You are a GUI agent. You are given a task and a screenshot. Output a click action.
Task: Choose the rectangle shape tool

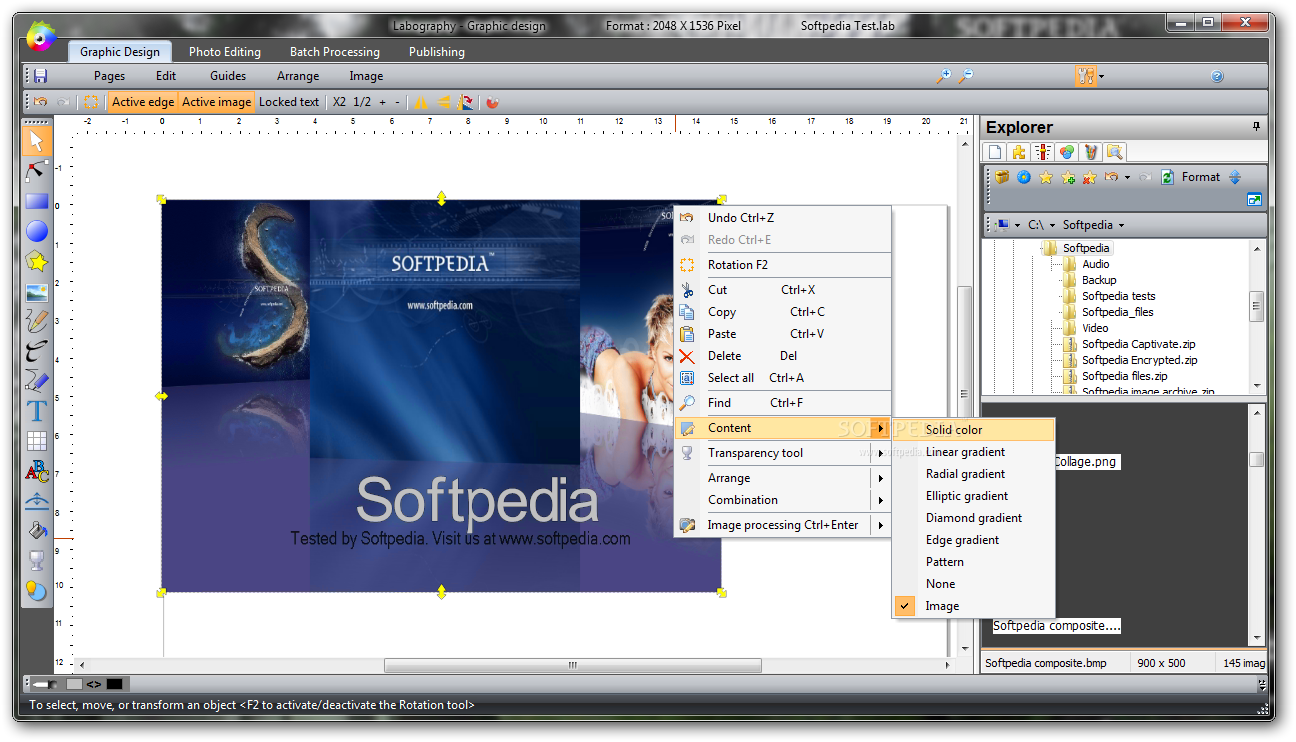[x=37, y=201]
